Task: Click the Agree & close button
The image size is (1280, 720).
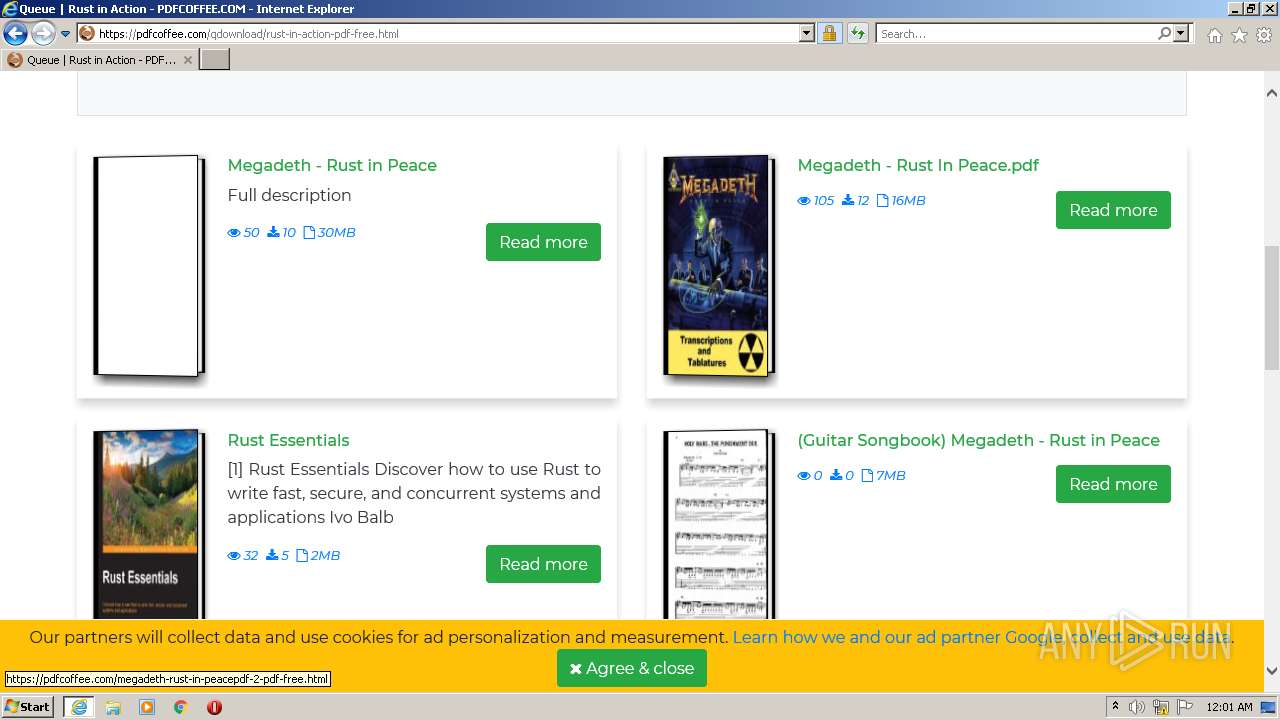Action: (x=632, y=668)
